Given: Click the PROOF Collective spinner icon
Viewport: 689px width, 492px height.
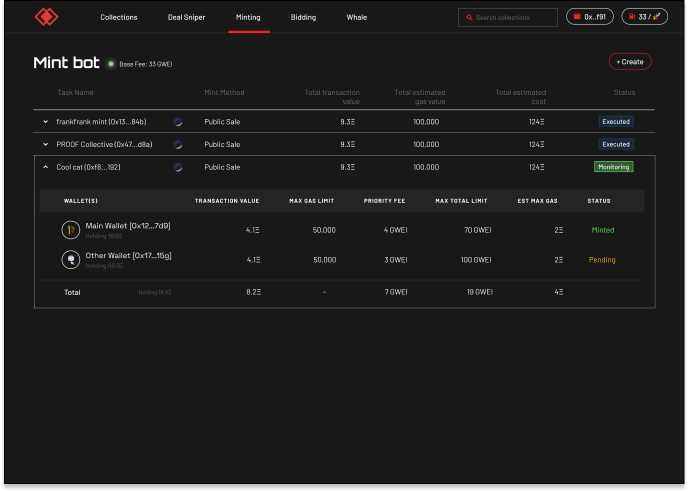Looking at the screenshot, I should (x=177, y=144).
